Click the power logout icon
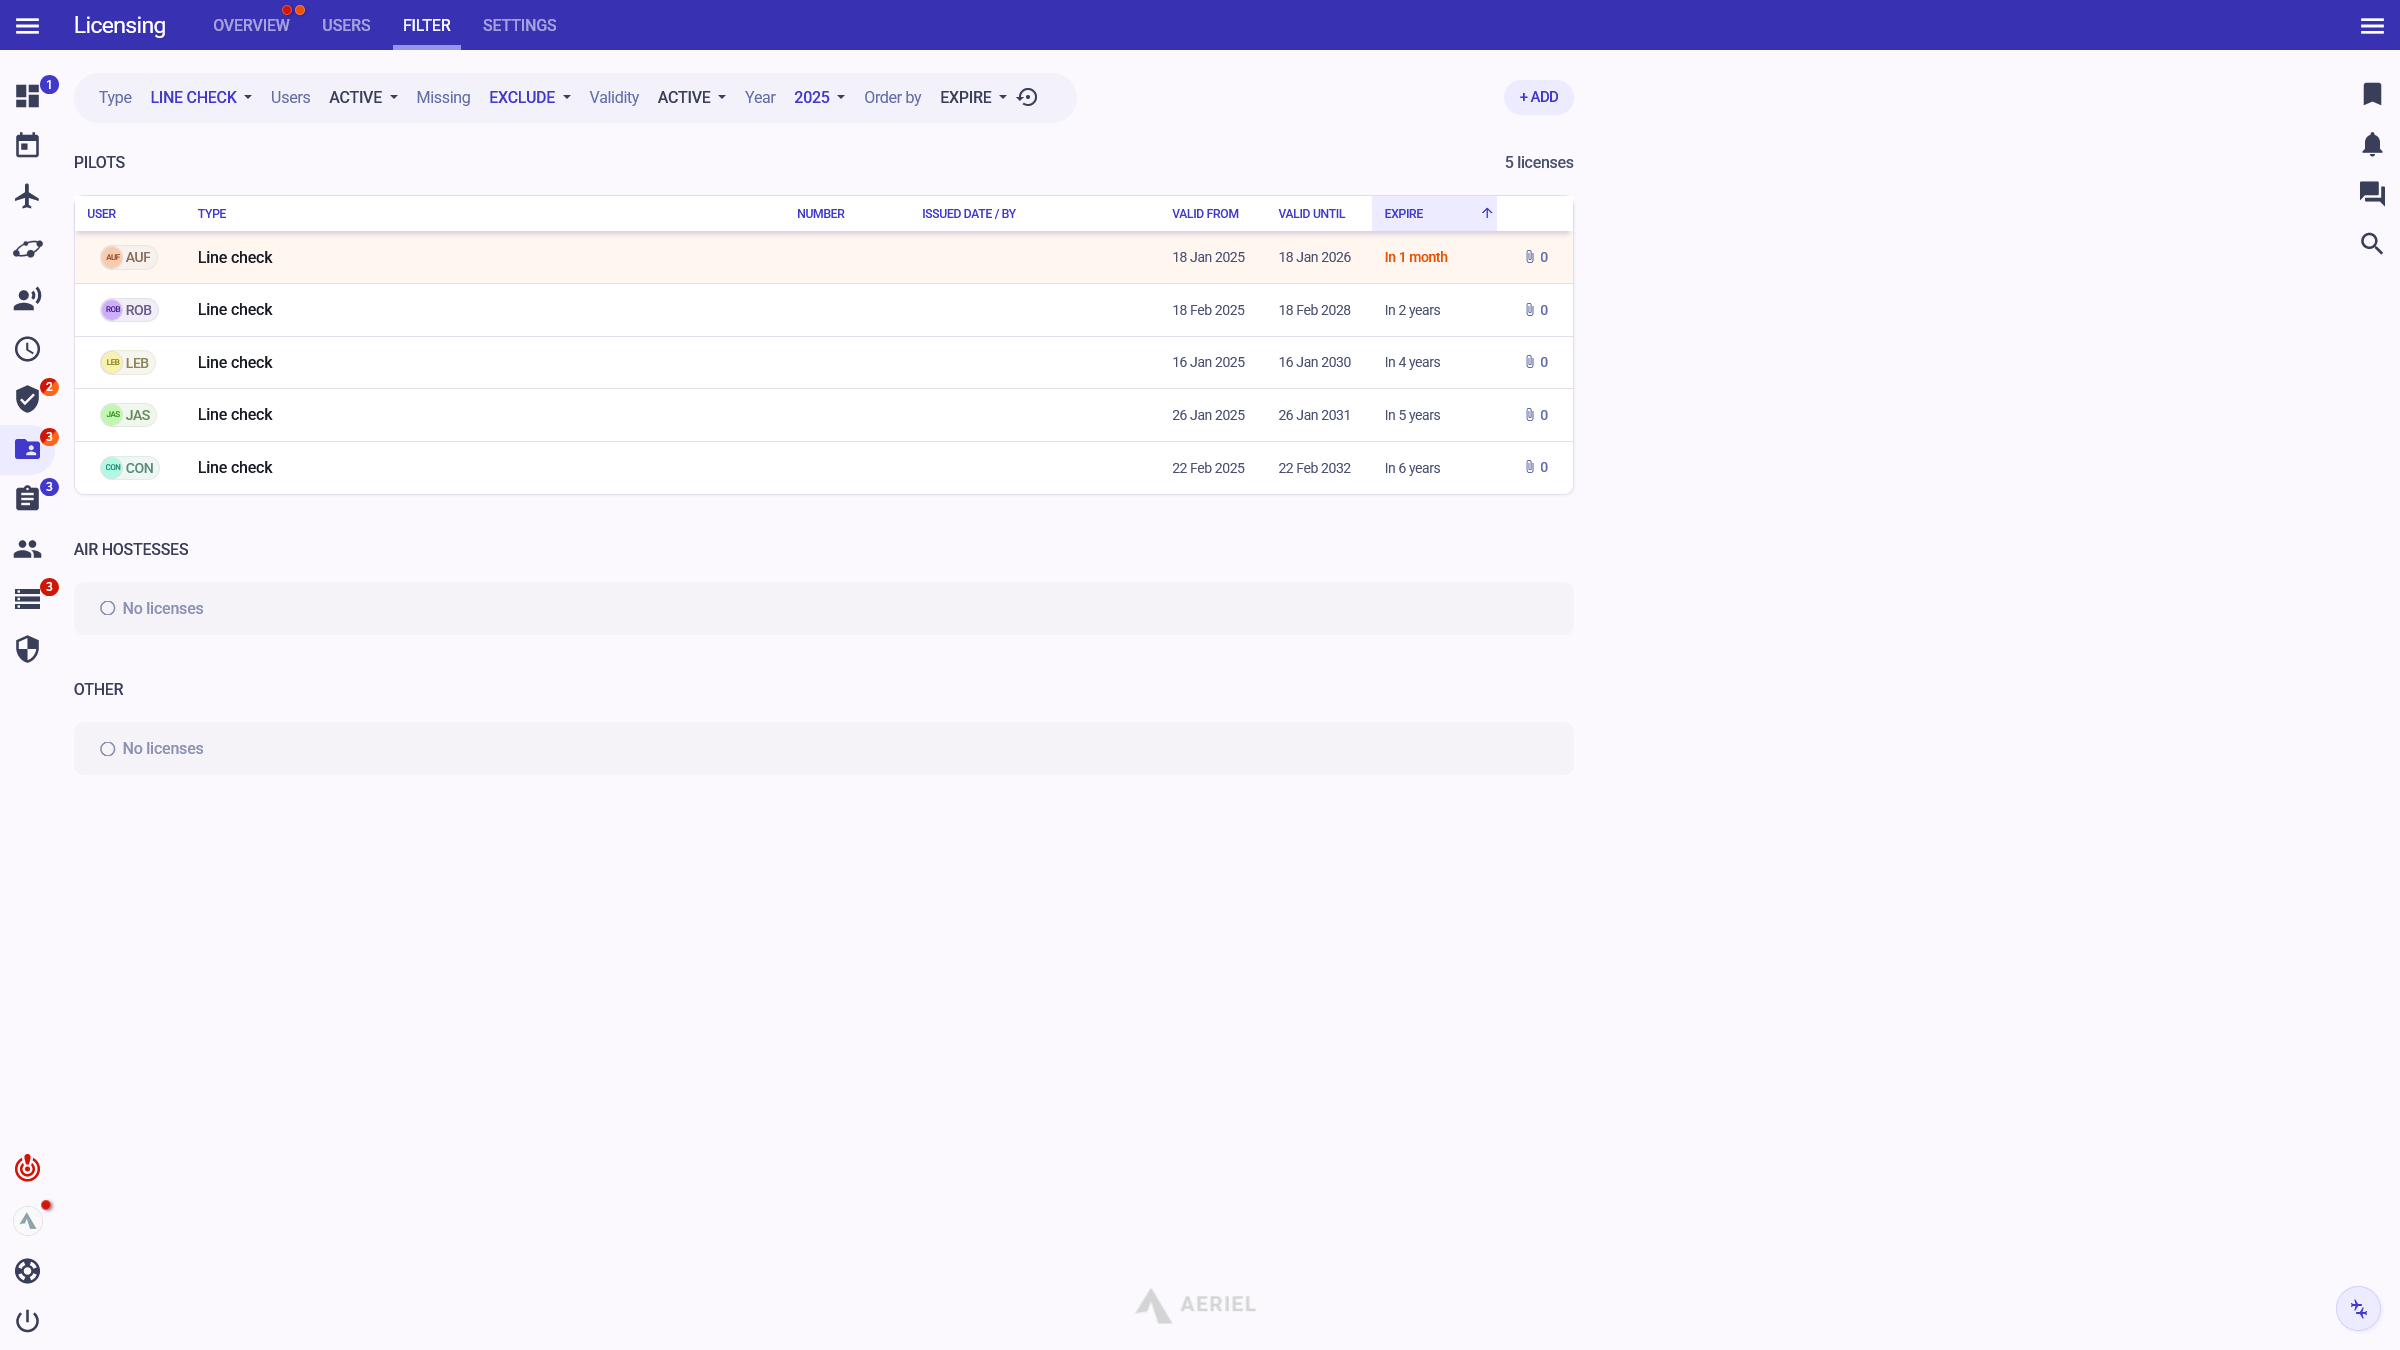This screenshot has width=2400, height=1350. pos(27,1321)
